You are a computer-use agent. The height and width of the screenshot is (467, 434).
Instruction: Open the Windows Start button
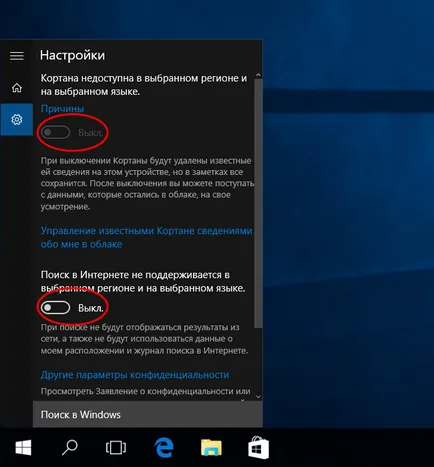point(23,447)
